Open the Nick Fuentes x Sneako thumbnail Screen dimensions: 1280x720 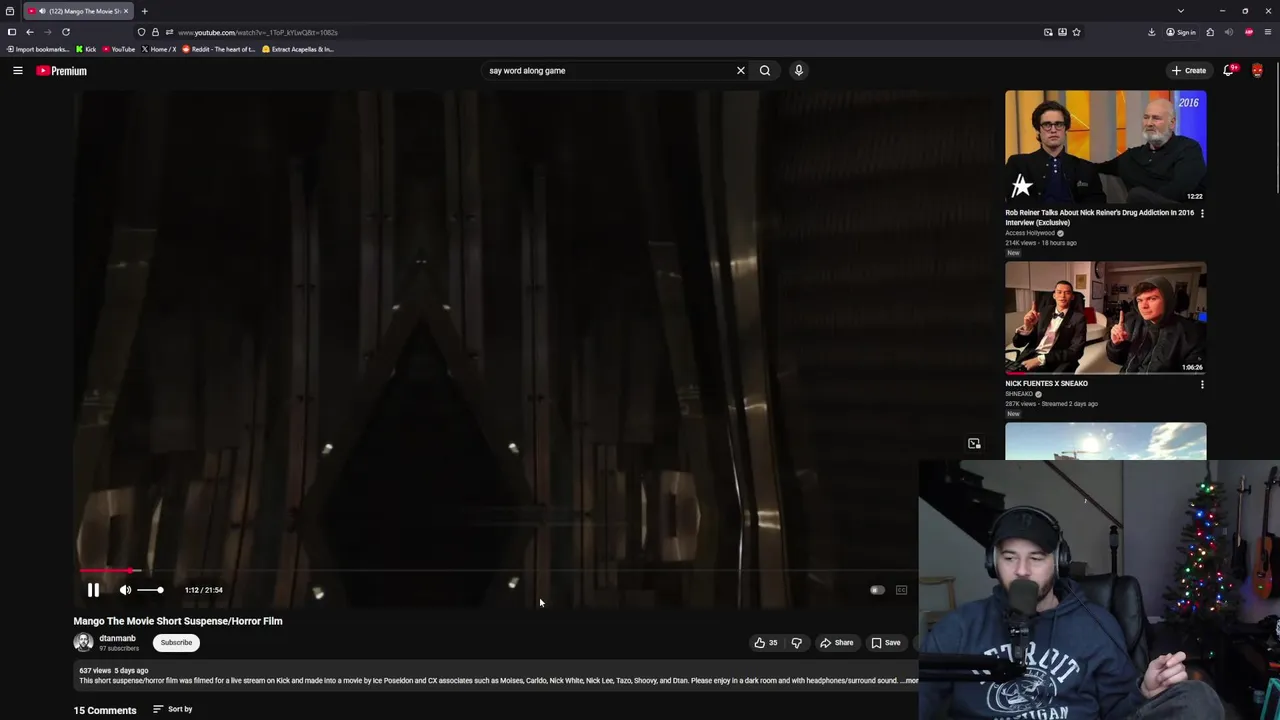1105,318
